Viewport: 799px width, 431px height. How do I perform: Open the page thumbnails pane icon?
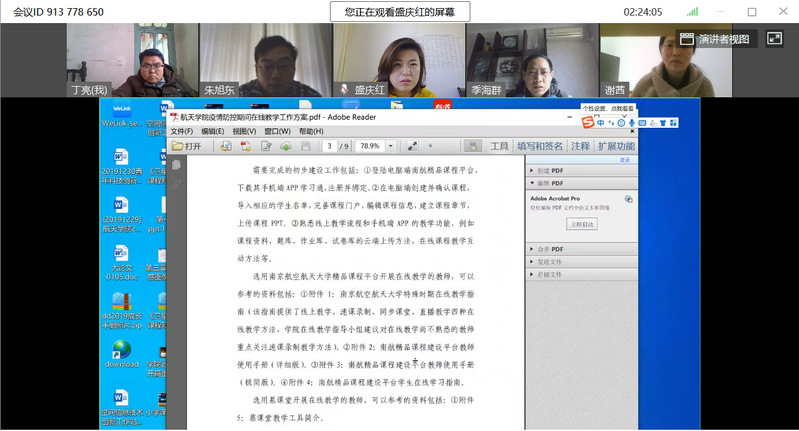click(x=177, y=164)
